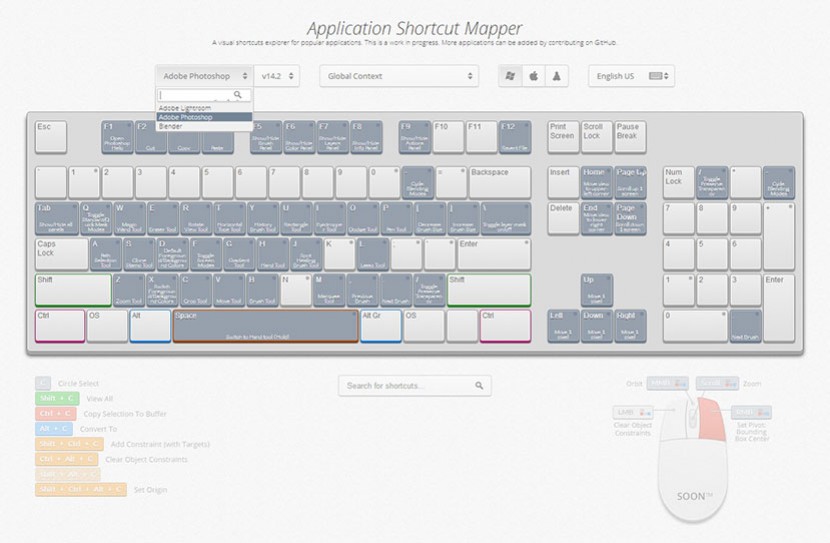Click the F5 Show/Hide Brush Panel key

266,137
